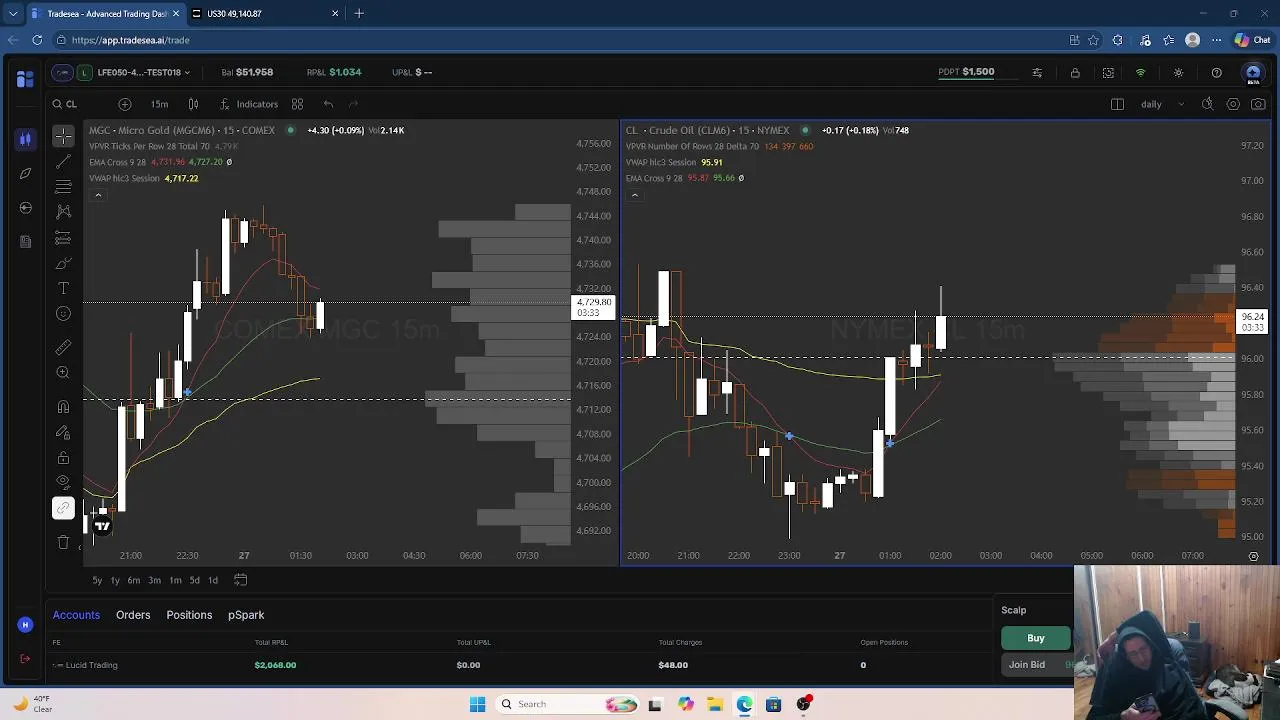
Task: Open the daily layout dropdown
Action: tap(1162, 104)
